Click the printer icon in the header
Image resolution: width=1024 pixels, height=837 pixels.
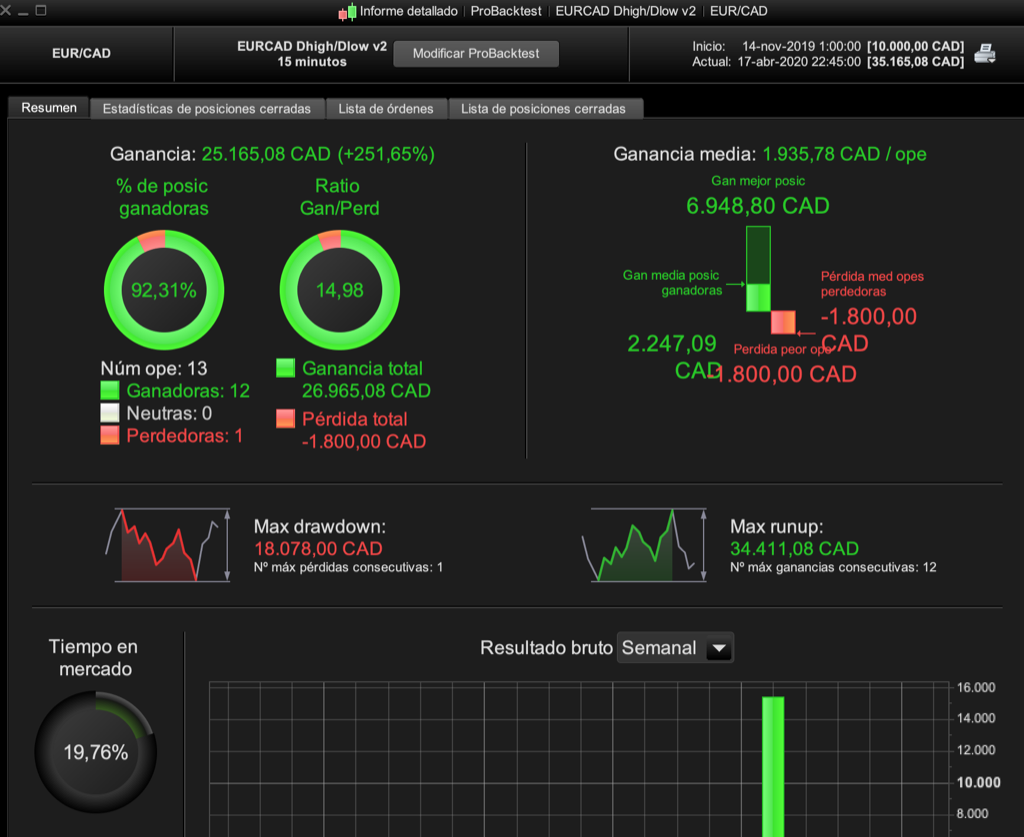point(984,54)
